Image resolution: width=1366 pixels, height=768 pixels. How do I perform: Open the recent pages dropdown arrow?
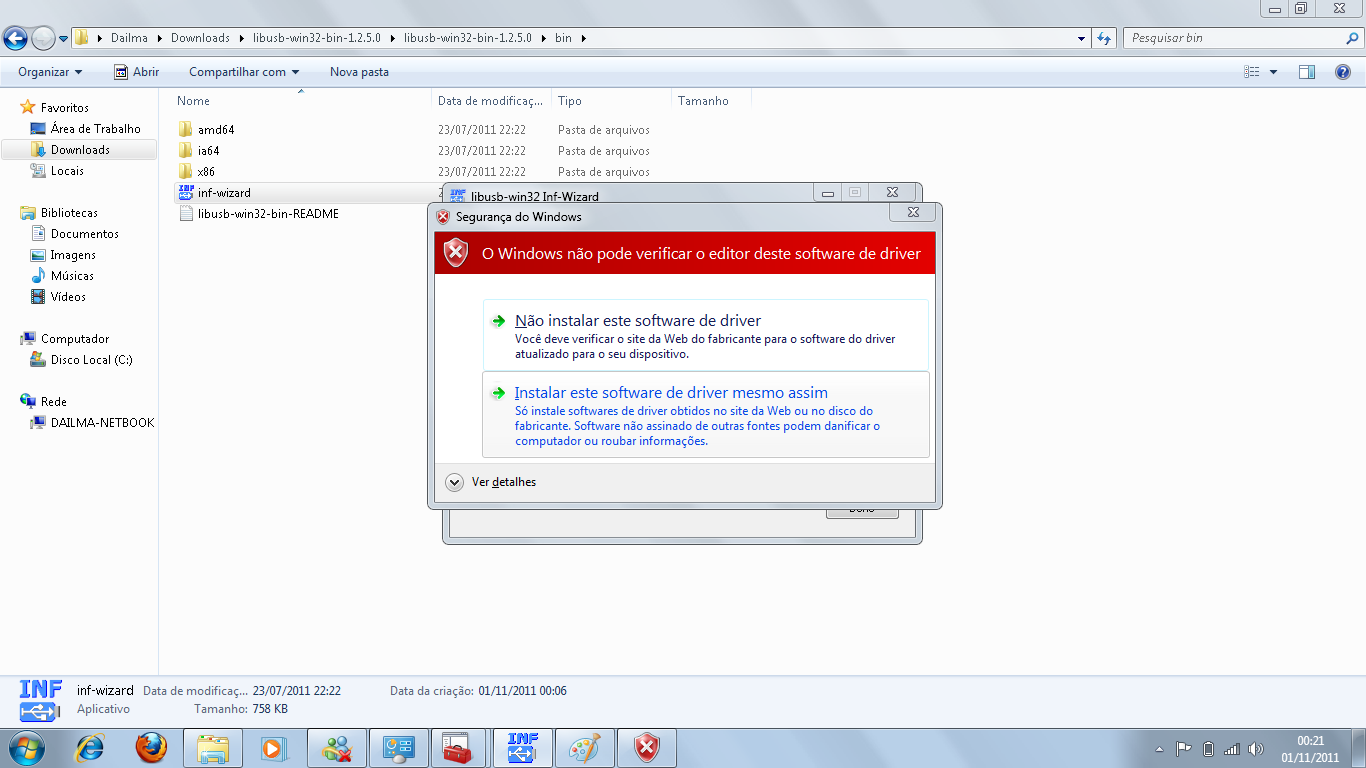point(64,39)
